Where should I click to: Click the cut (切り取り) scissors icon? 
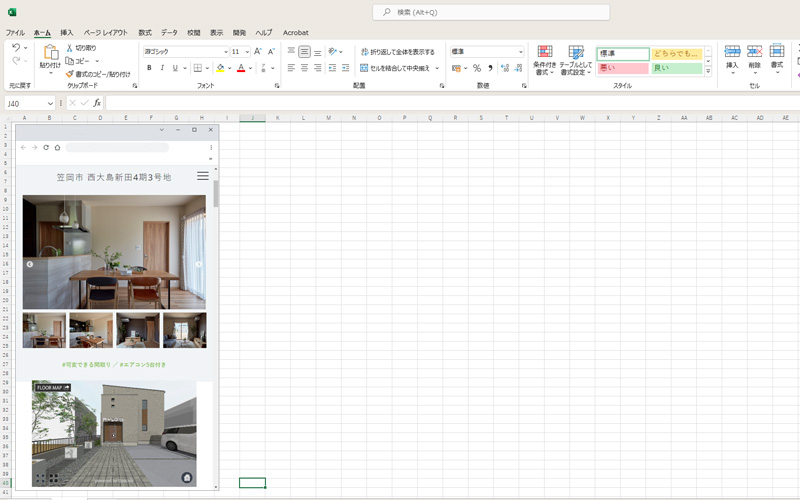click(x=69, y=47)
